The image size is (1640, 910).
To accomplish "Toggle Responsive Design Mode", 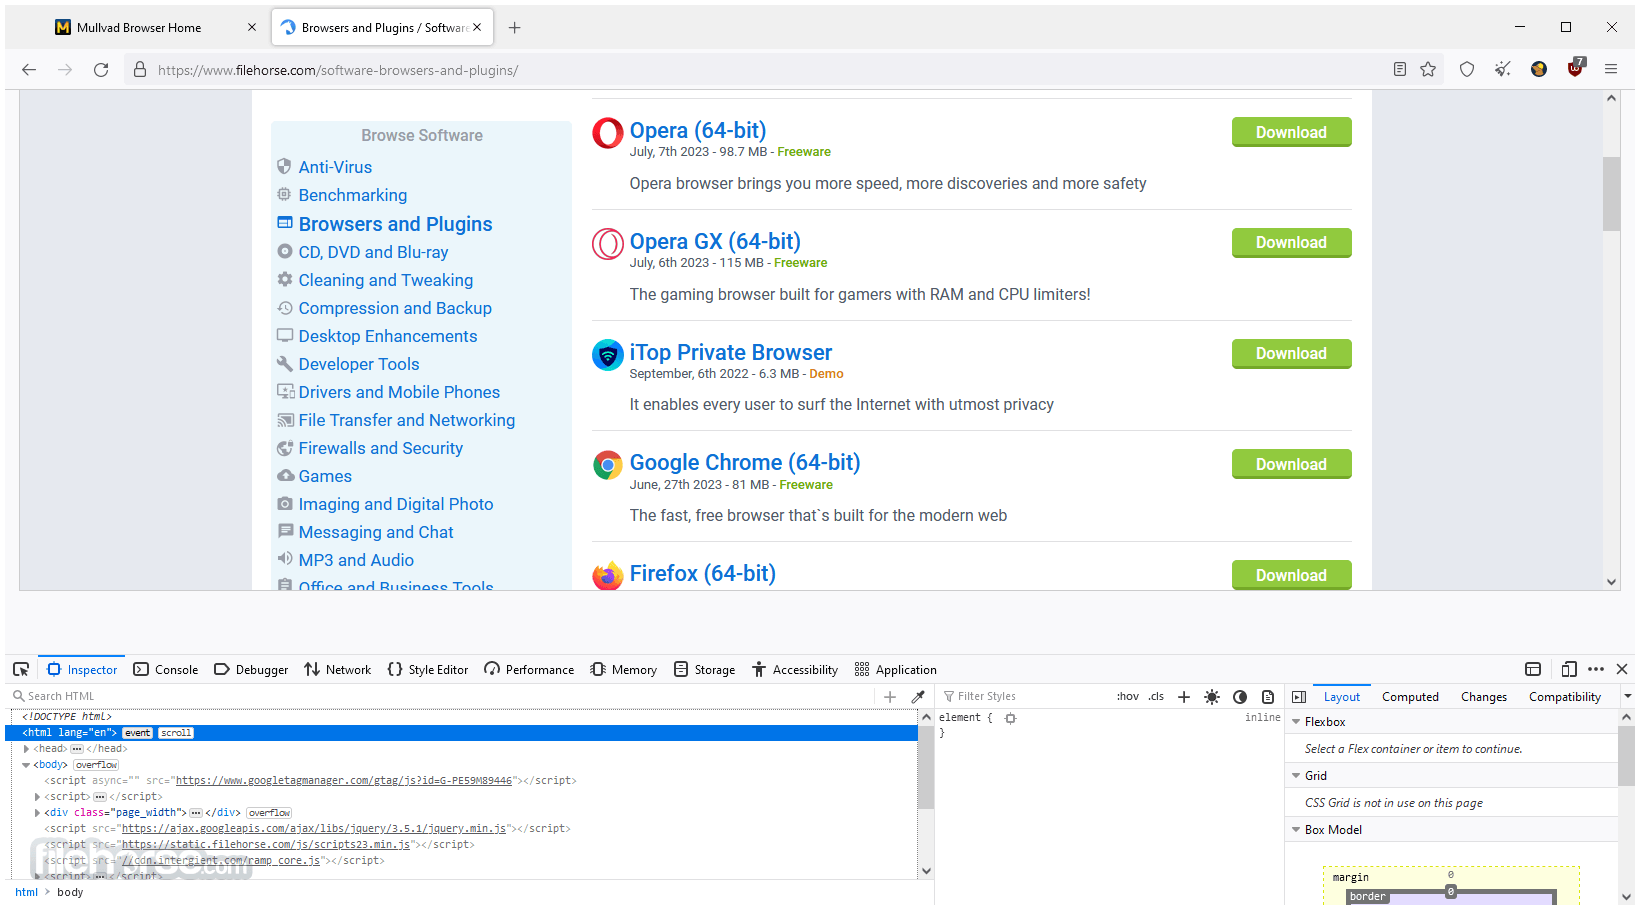I will coord(1569,670).
